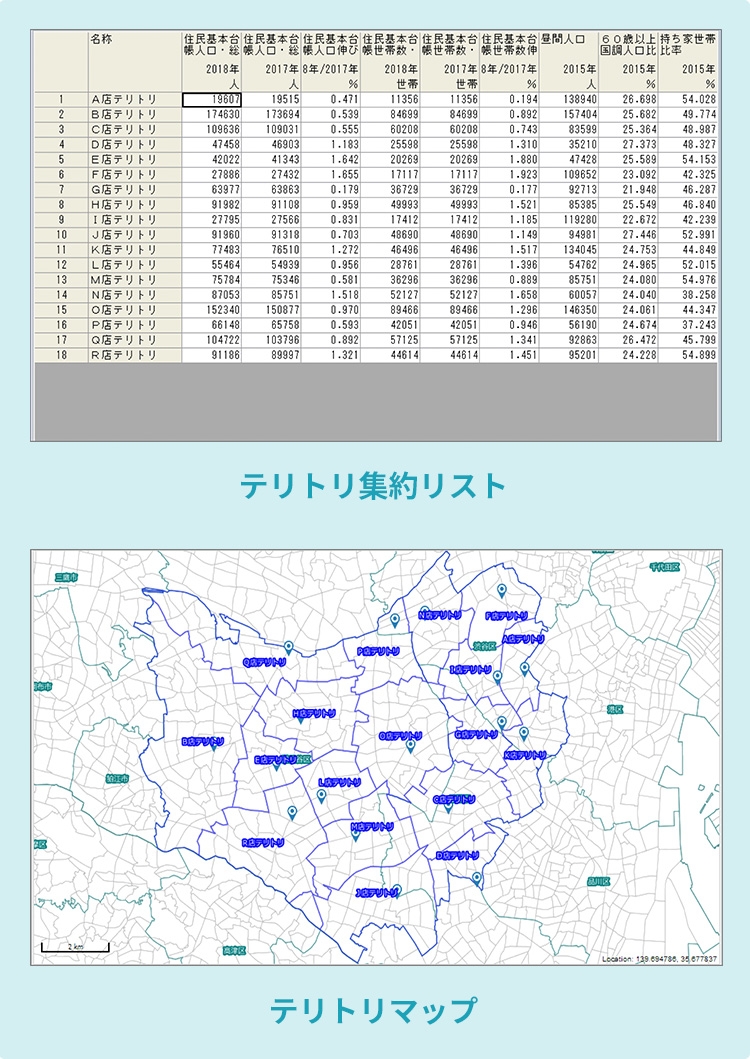Click the 持ち家世帯比率 column header
Screen dimensions: 750x1059
(x=688, y=61)
